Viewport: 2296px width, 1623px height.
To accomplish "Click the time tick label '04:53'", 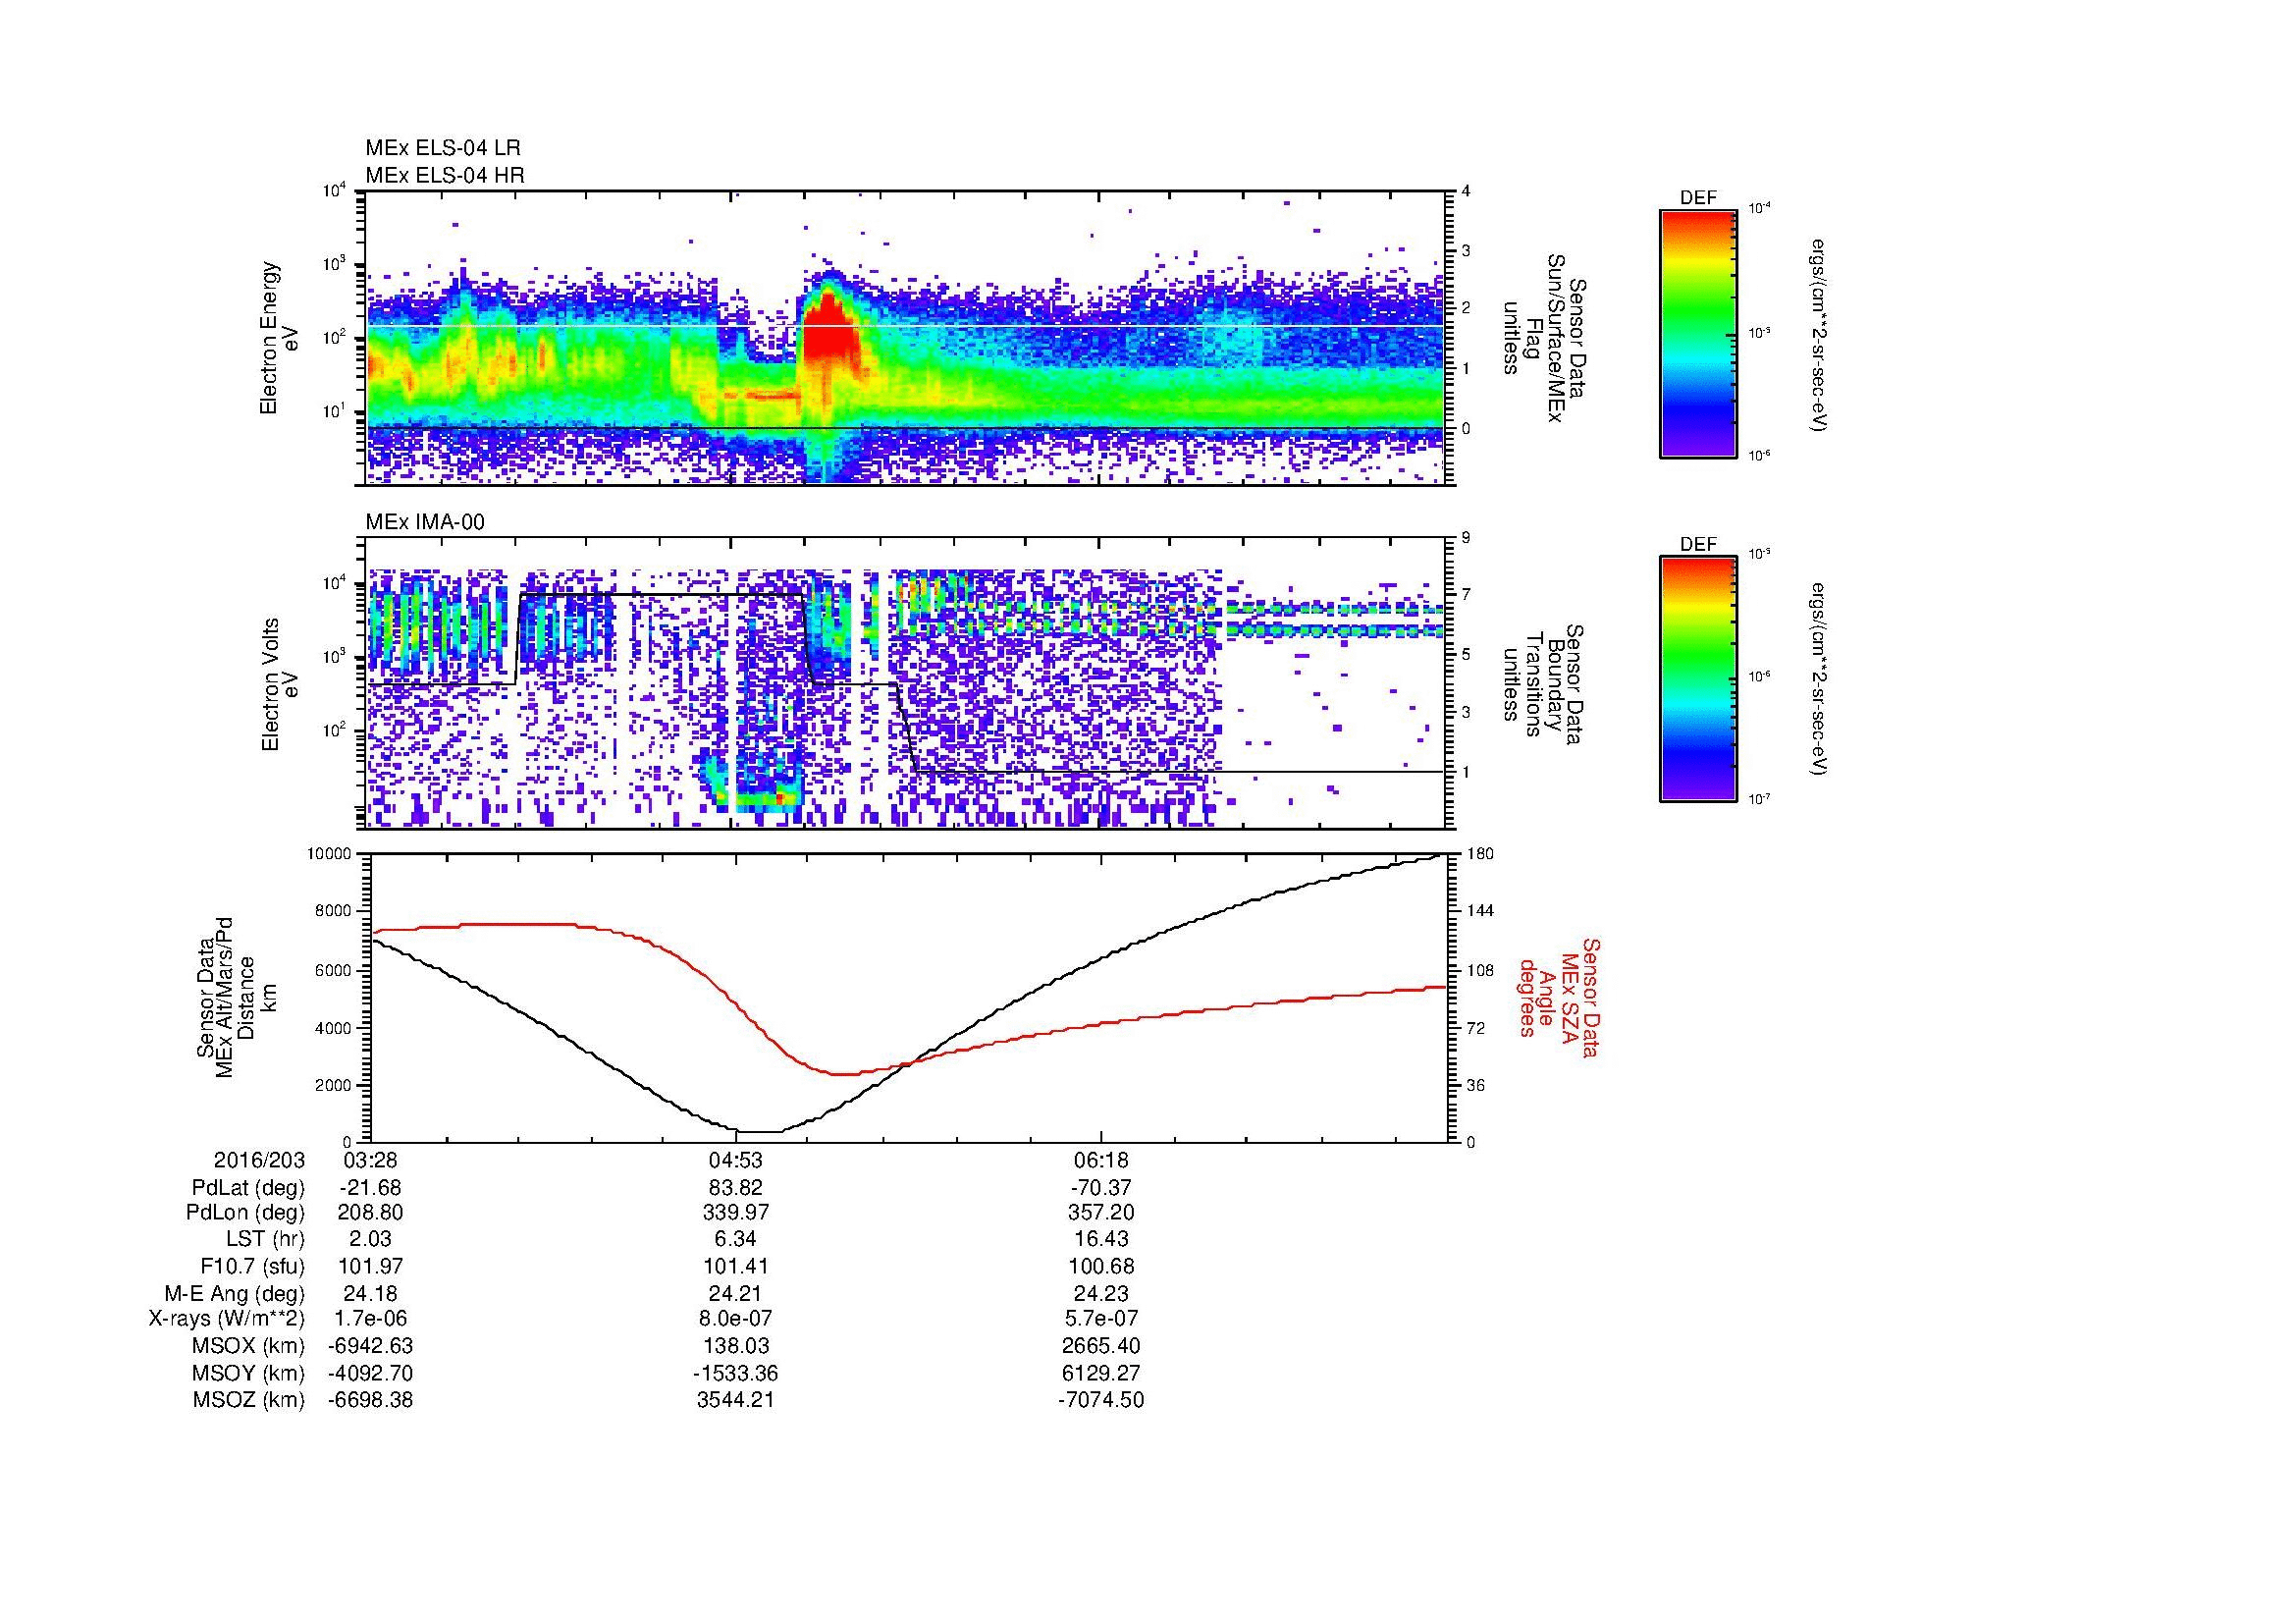I will point(736,1160).
